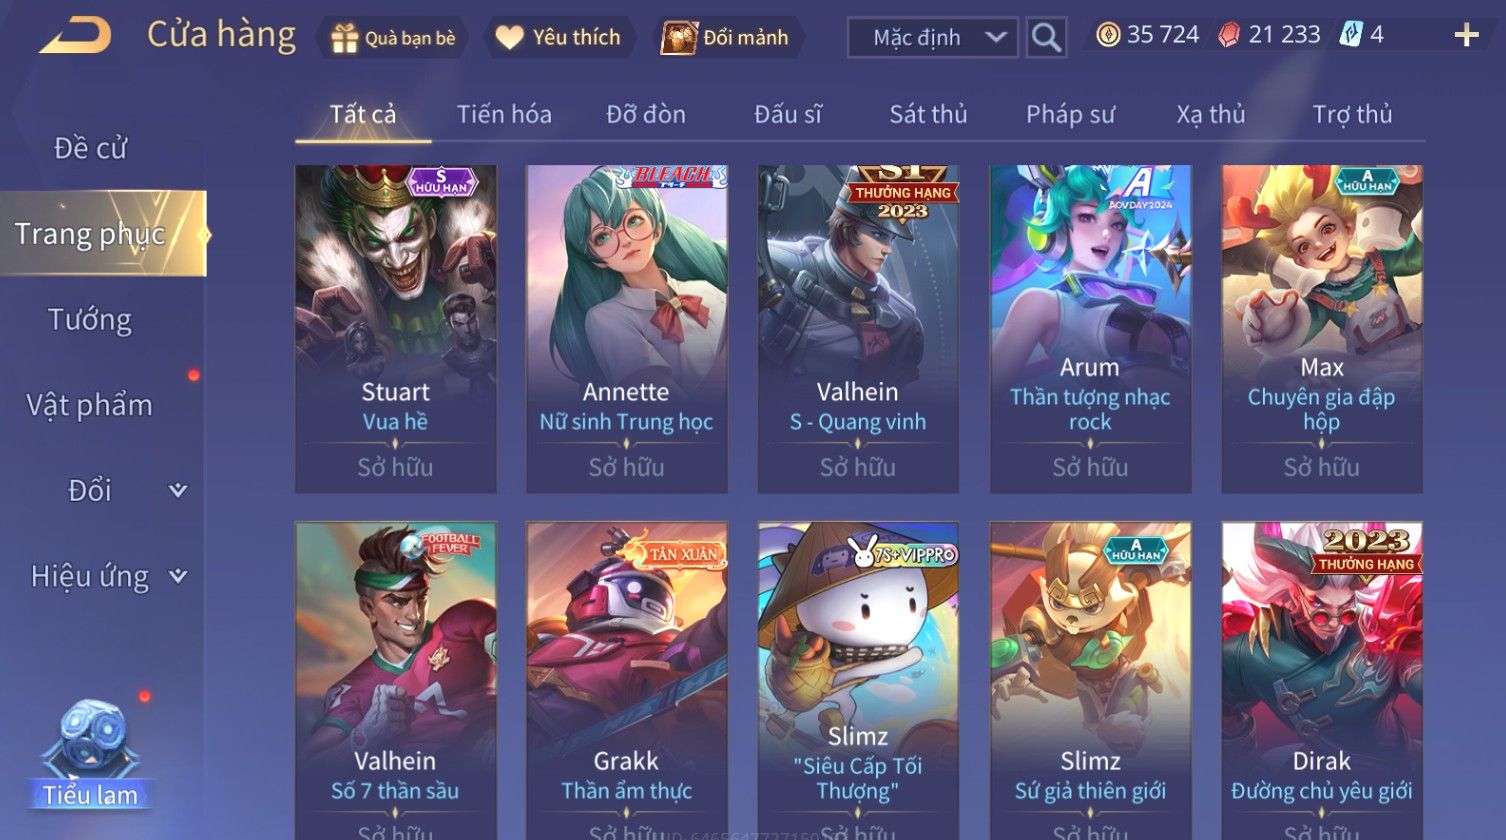Open the search magnifier icon
Image resolution: width=1506 pixels, height=840 pixels.
1046,38
